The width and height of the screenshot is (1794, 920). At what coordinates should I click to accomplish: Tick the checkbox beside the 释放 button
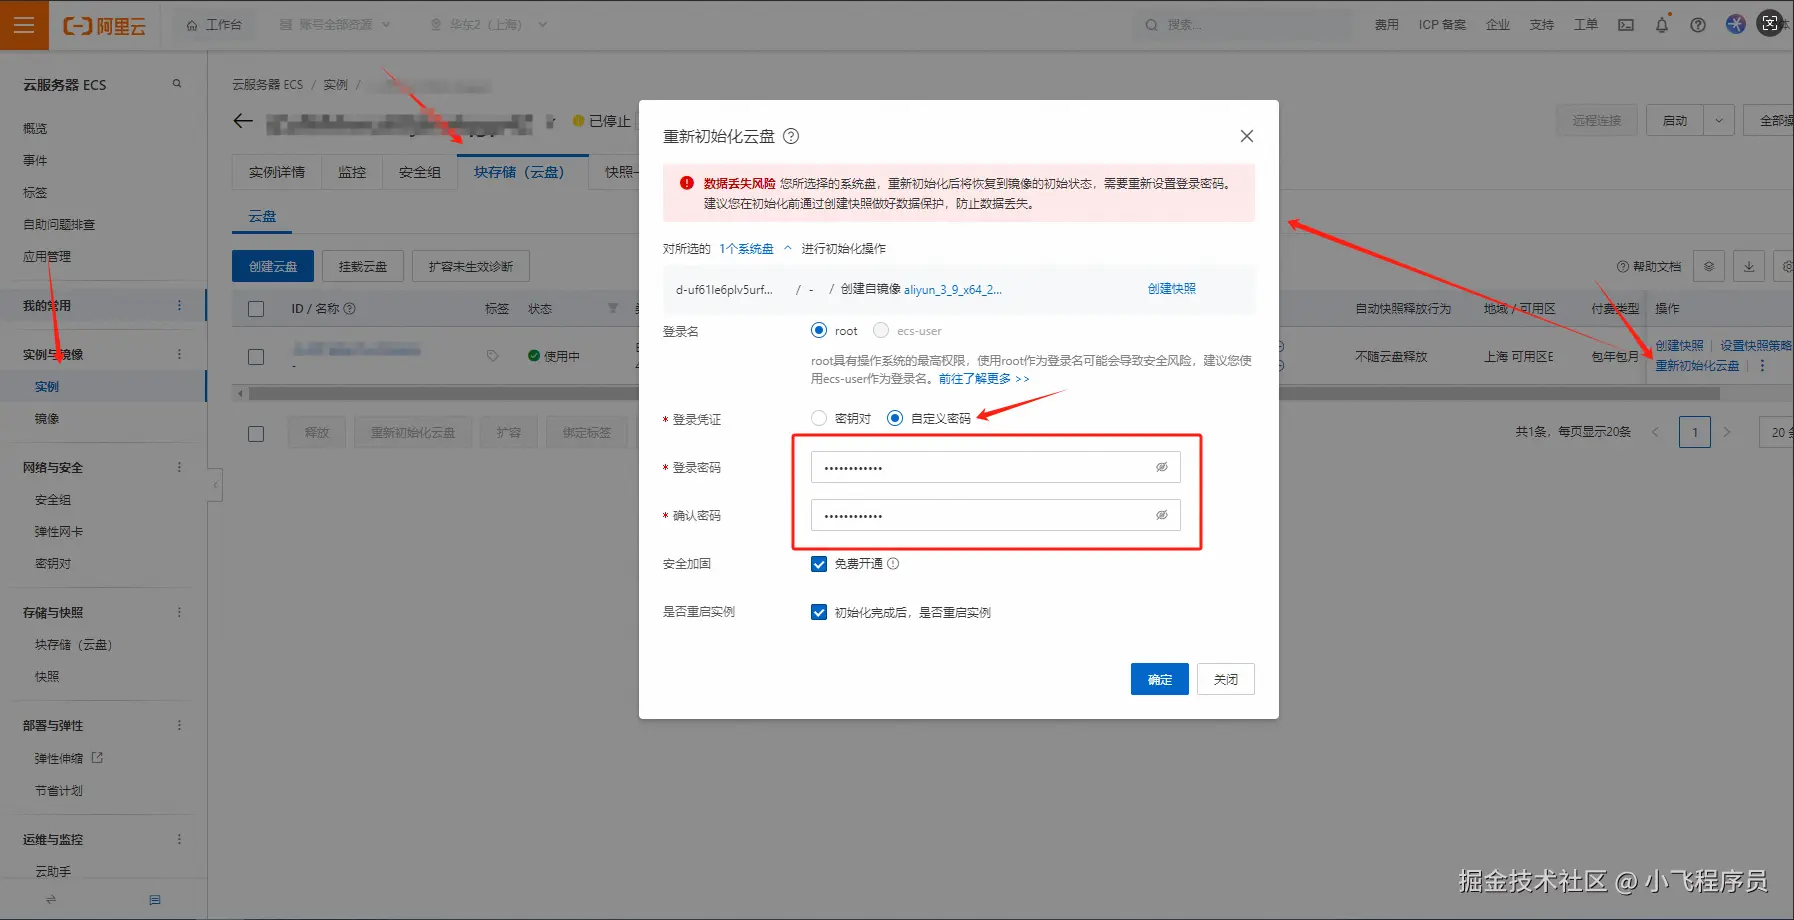pos(256,434)
